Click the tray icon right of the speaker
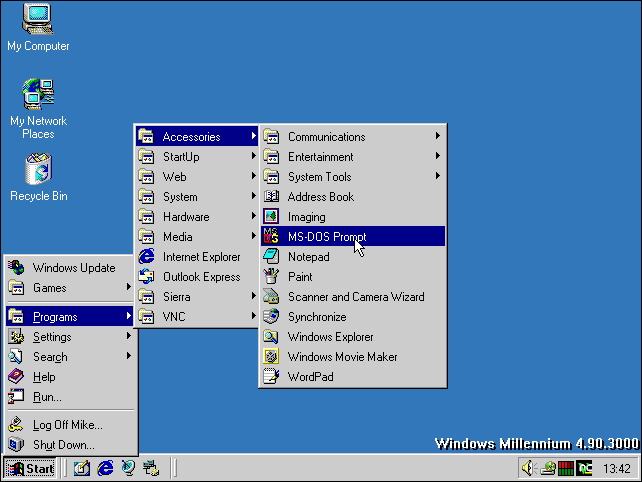 click(x=548, y=468)
